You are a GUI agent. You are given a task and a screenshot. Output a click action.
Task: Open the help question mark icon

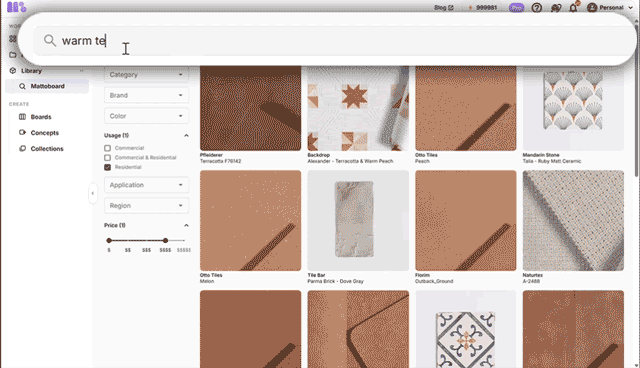click(537, 7)
